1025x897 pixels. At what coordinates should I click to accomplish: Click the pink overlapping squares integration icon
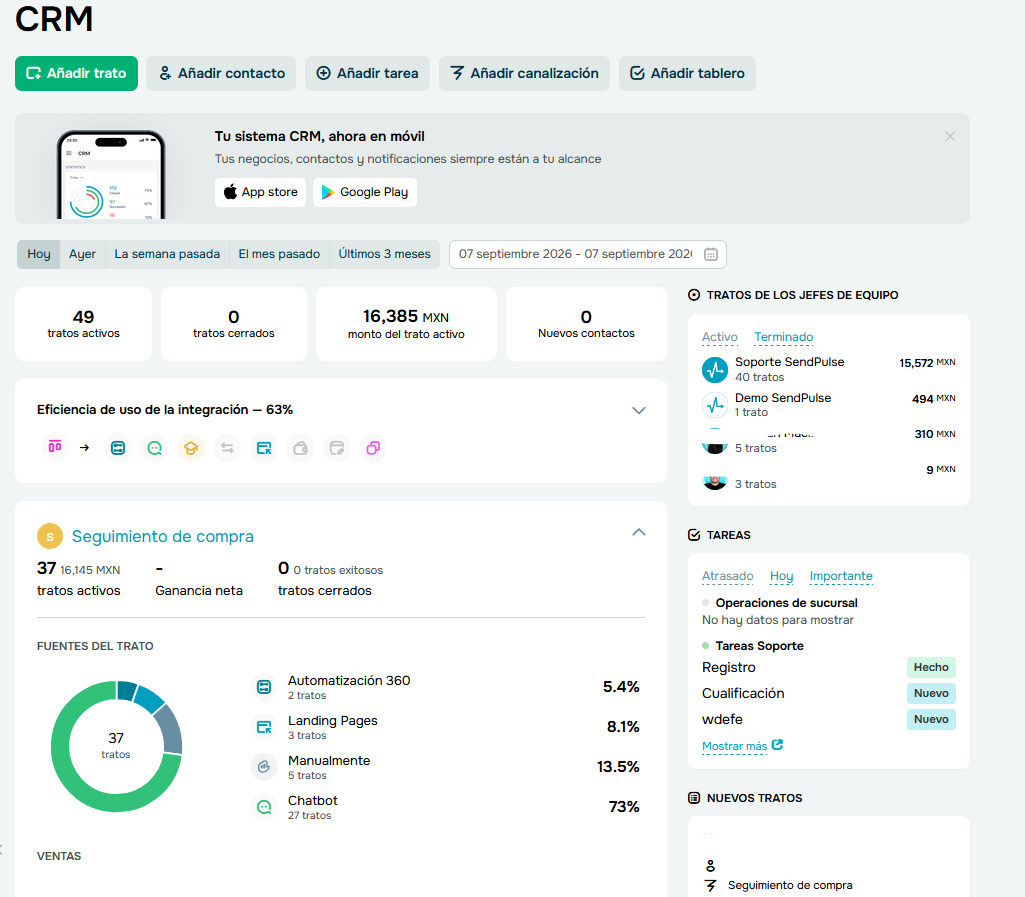(373, 448)
